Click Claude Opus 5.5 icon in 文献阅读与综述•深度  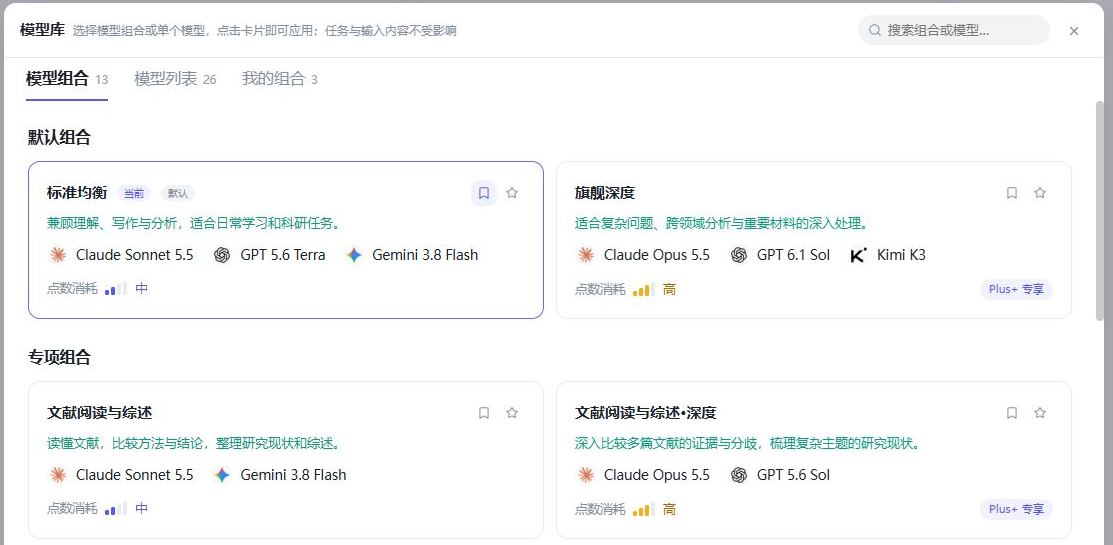[586, 475]
